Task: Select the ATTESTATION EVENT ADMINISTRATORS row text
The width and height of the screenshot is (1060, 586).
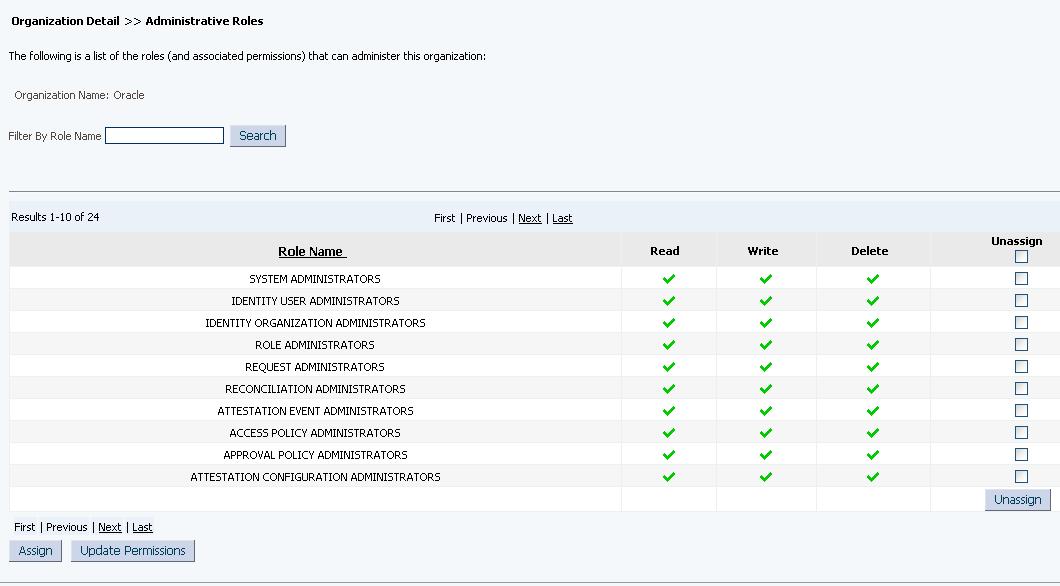Action: pos(315,411)
